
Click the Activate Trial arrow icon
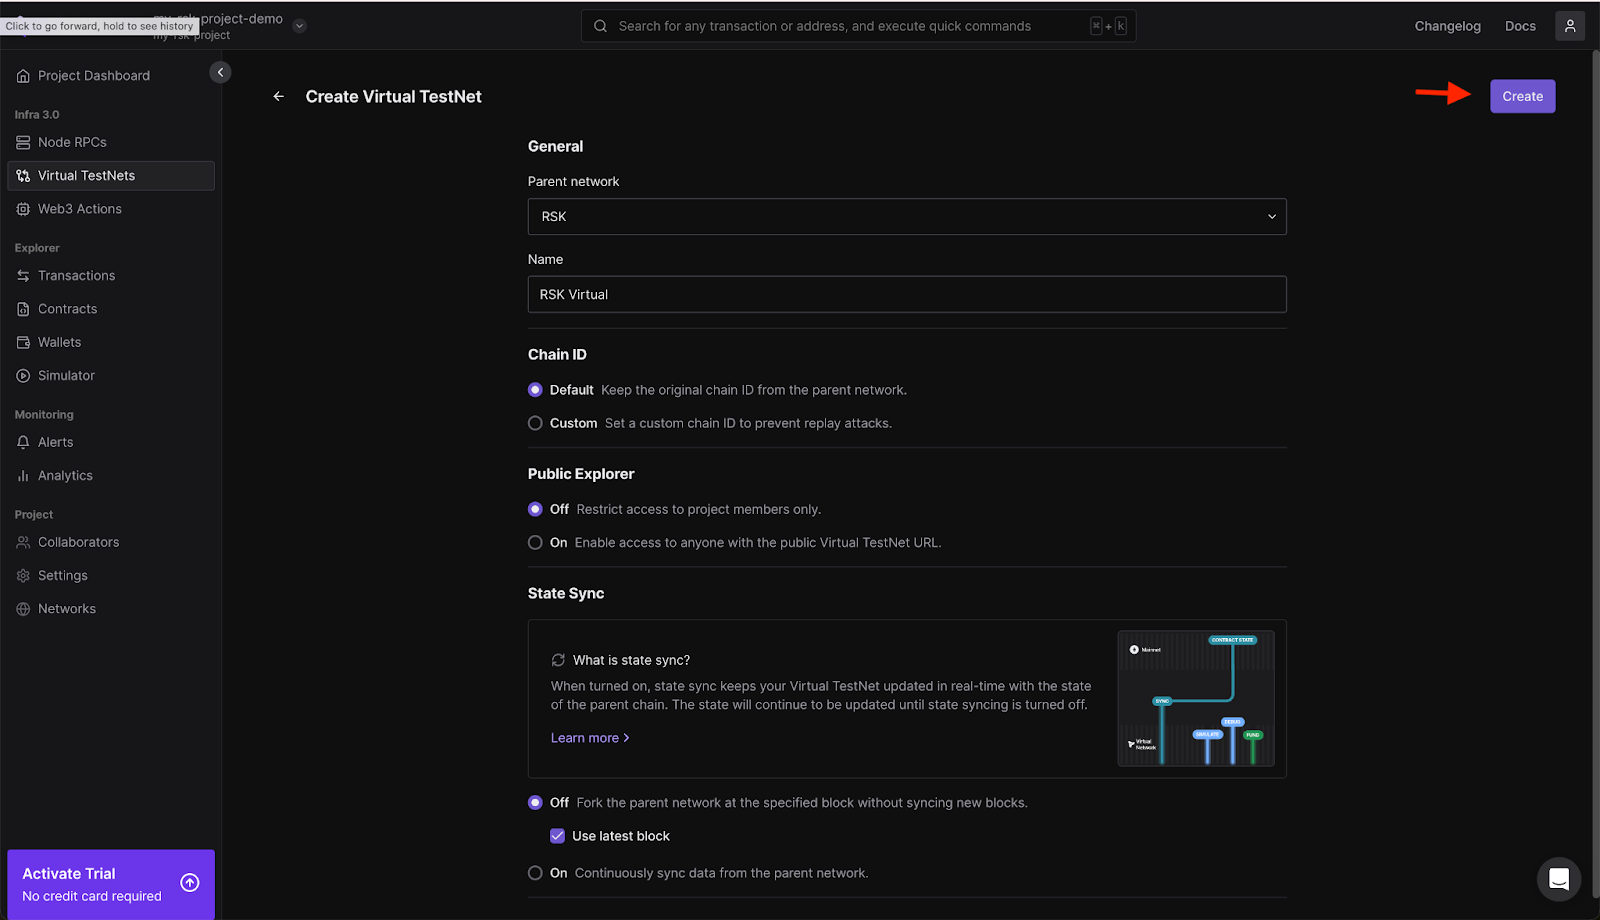click(190, 882)
